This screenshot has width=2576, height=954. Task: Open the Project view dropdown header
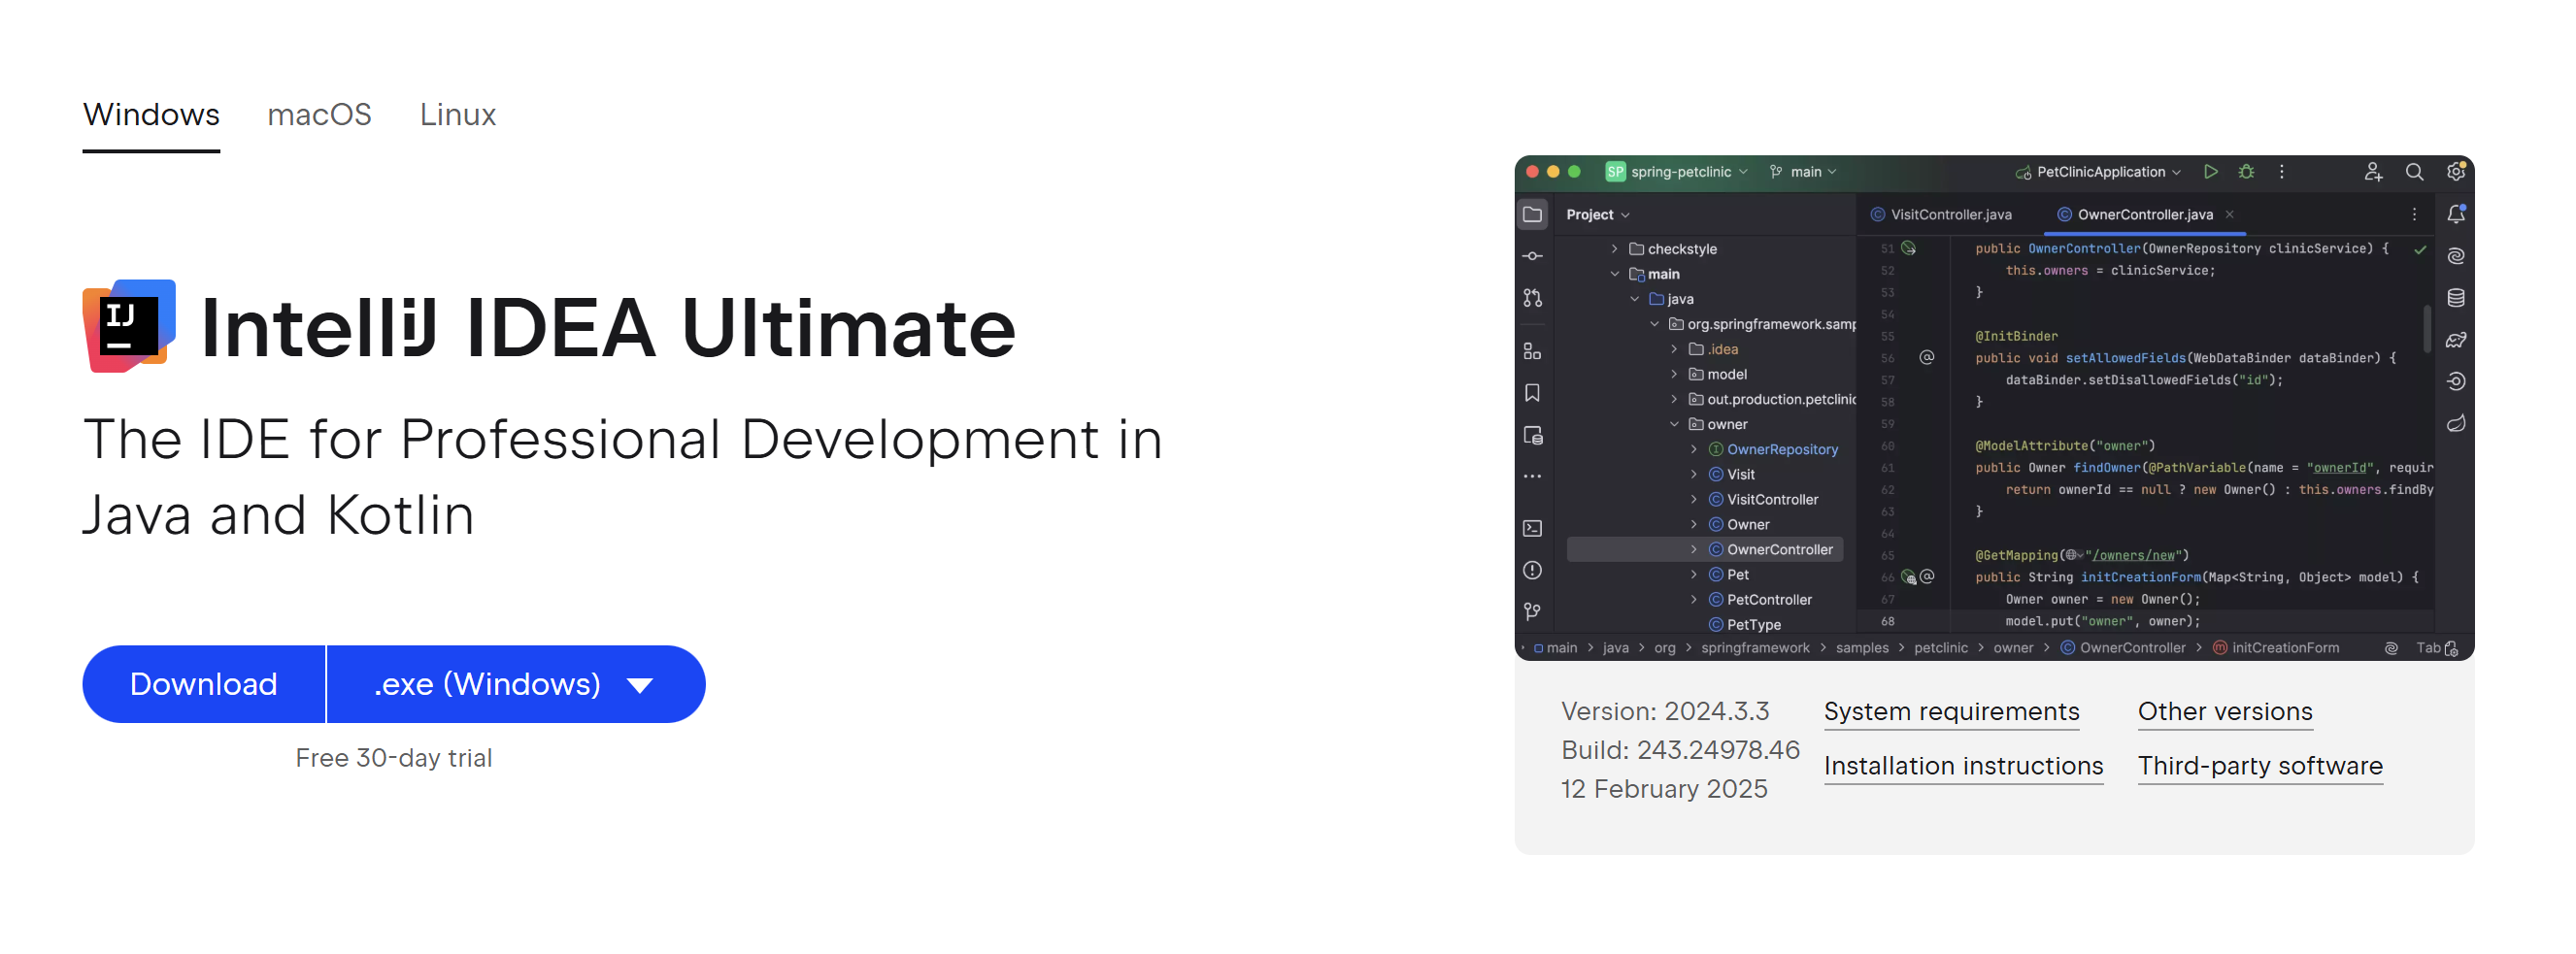pos(1598,215)
